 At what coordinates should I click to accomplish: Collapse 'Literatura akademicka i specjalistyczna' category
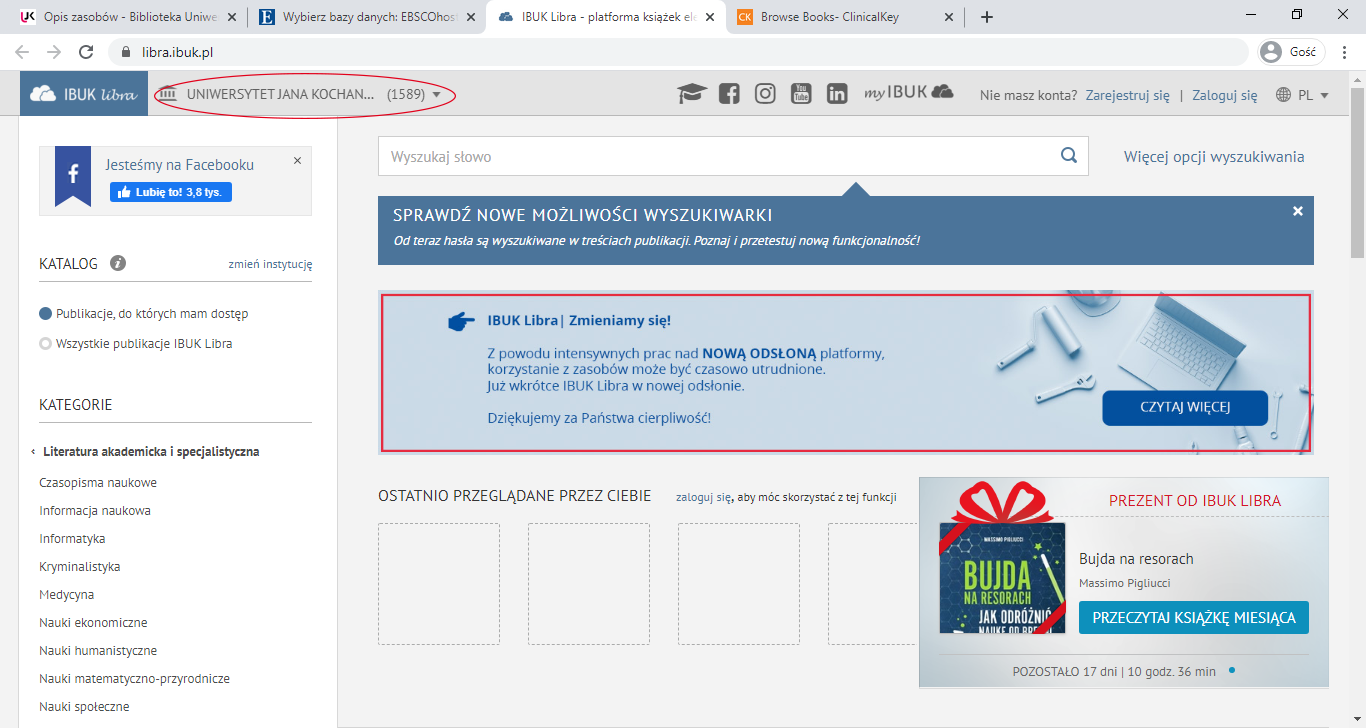33,452
